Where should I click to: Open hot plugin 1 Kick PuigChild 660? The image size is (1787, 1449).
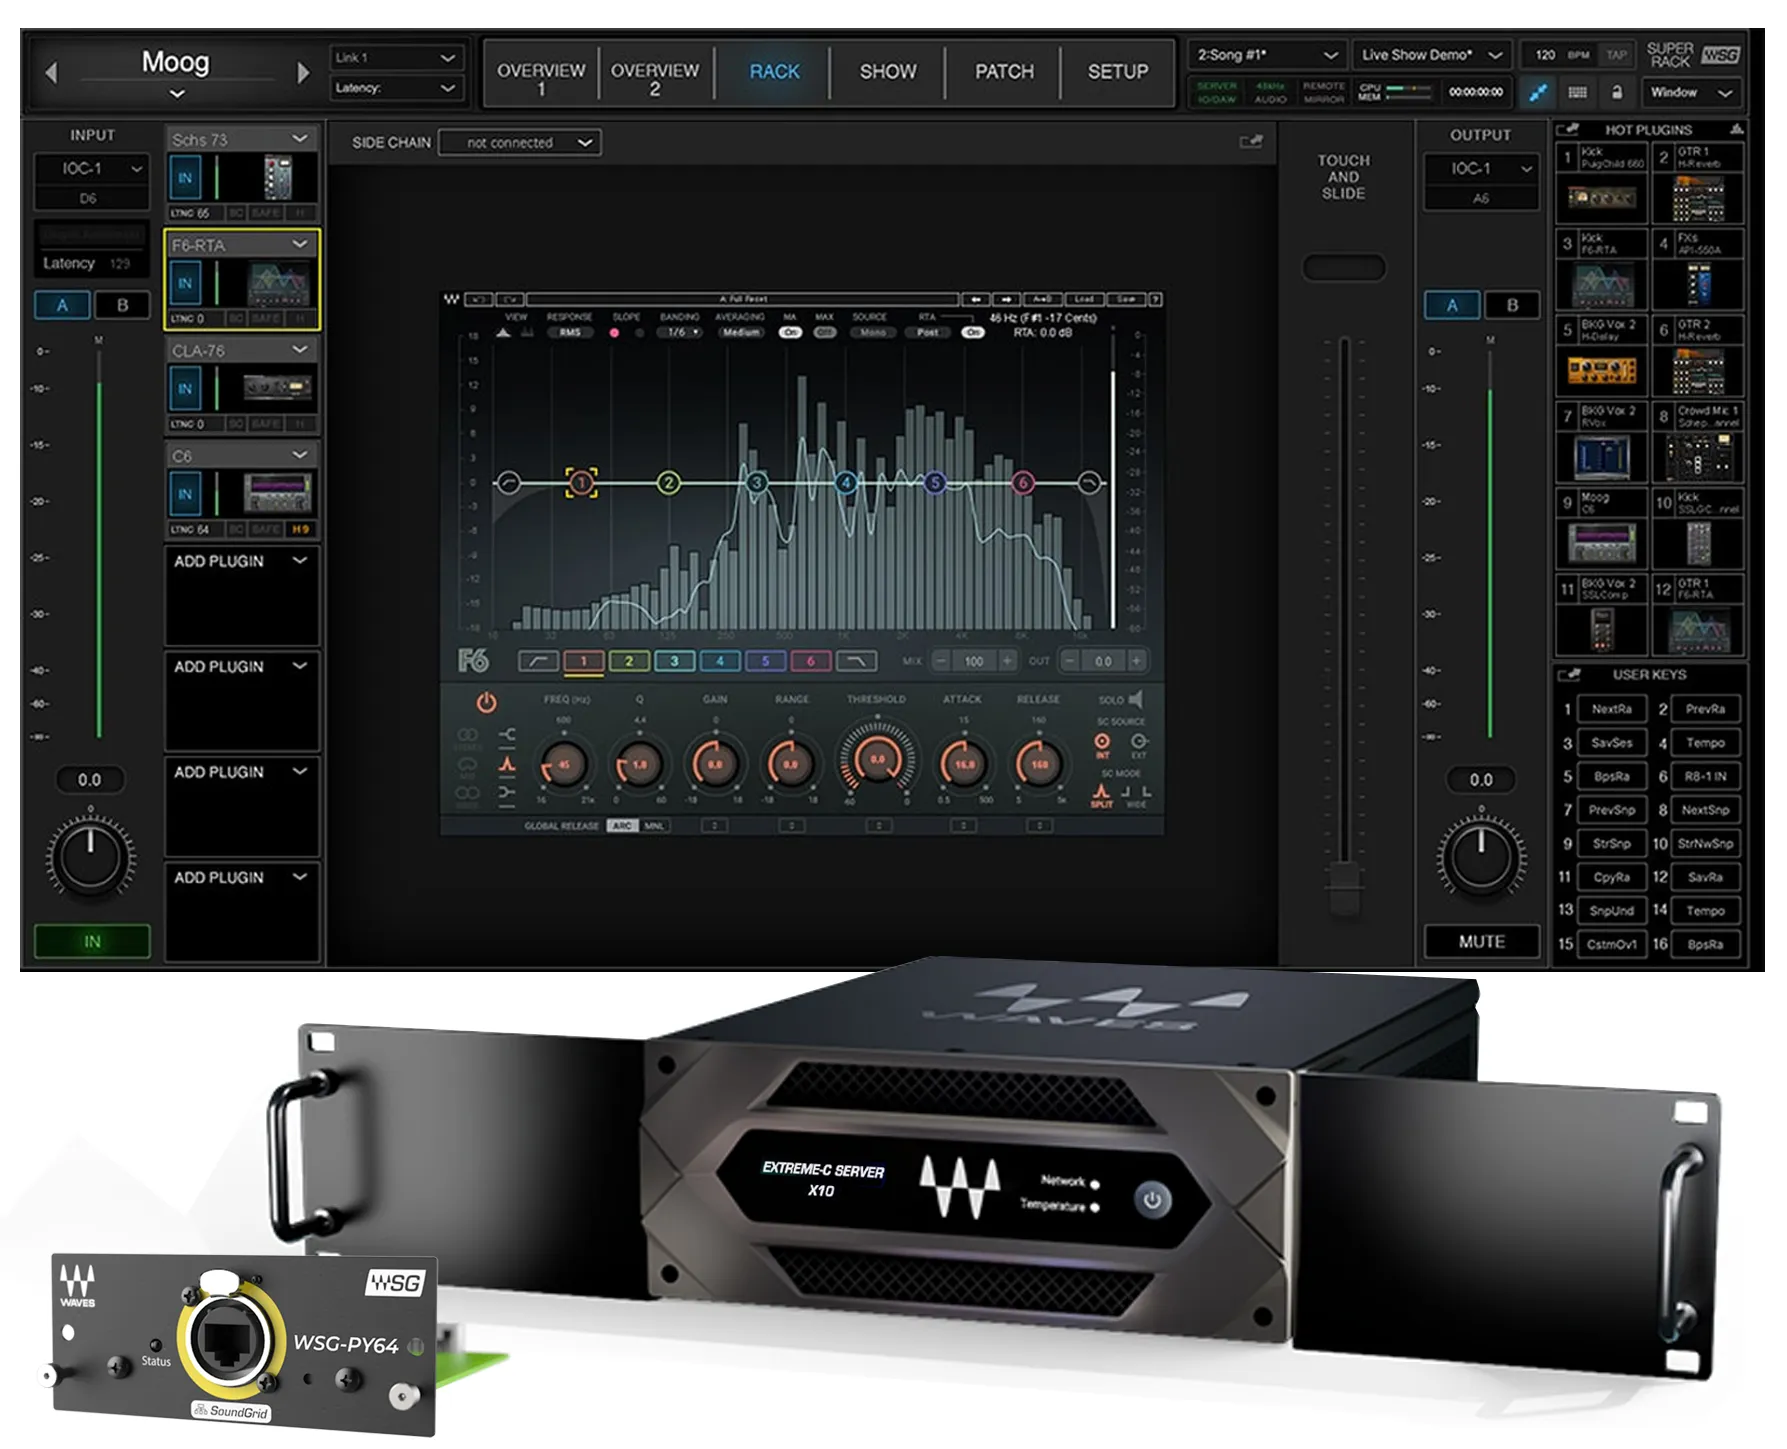[1601, 181]
